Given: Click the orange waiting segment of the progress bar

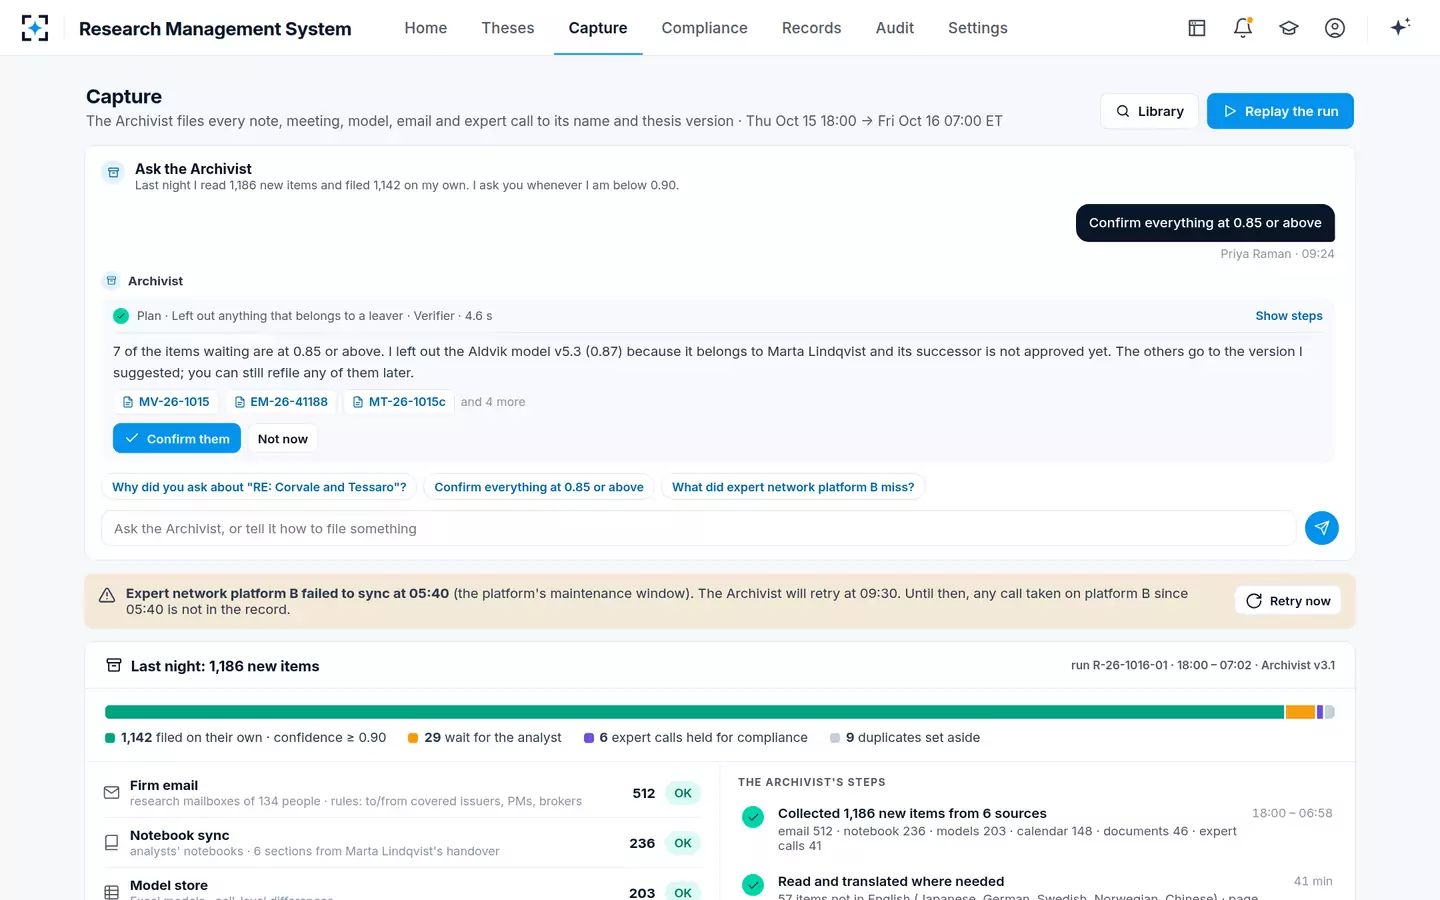Looking at the screenshot, I should pos(1300,712).
